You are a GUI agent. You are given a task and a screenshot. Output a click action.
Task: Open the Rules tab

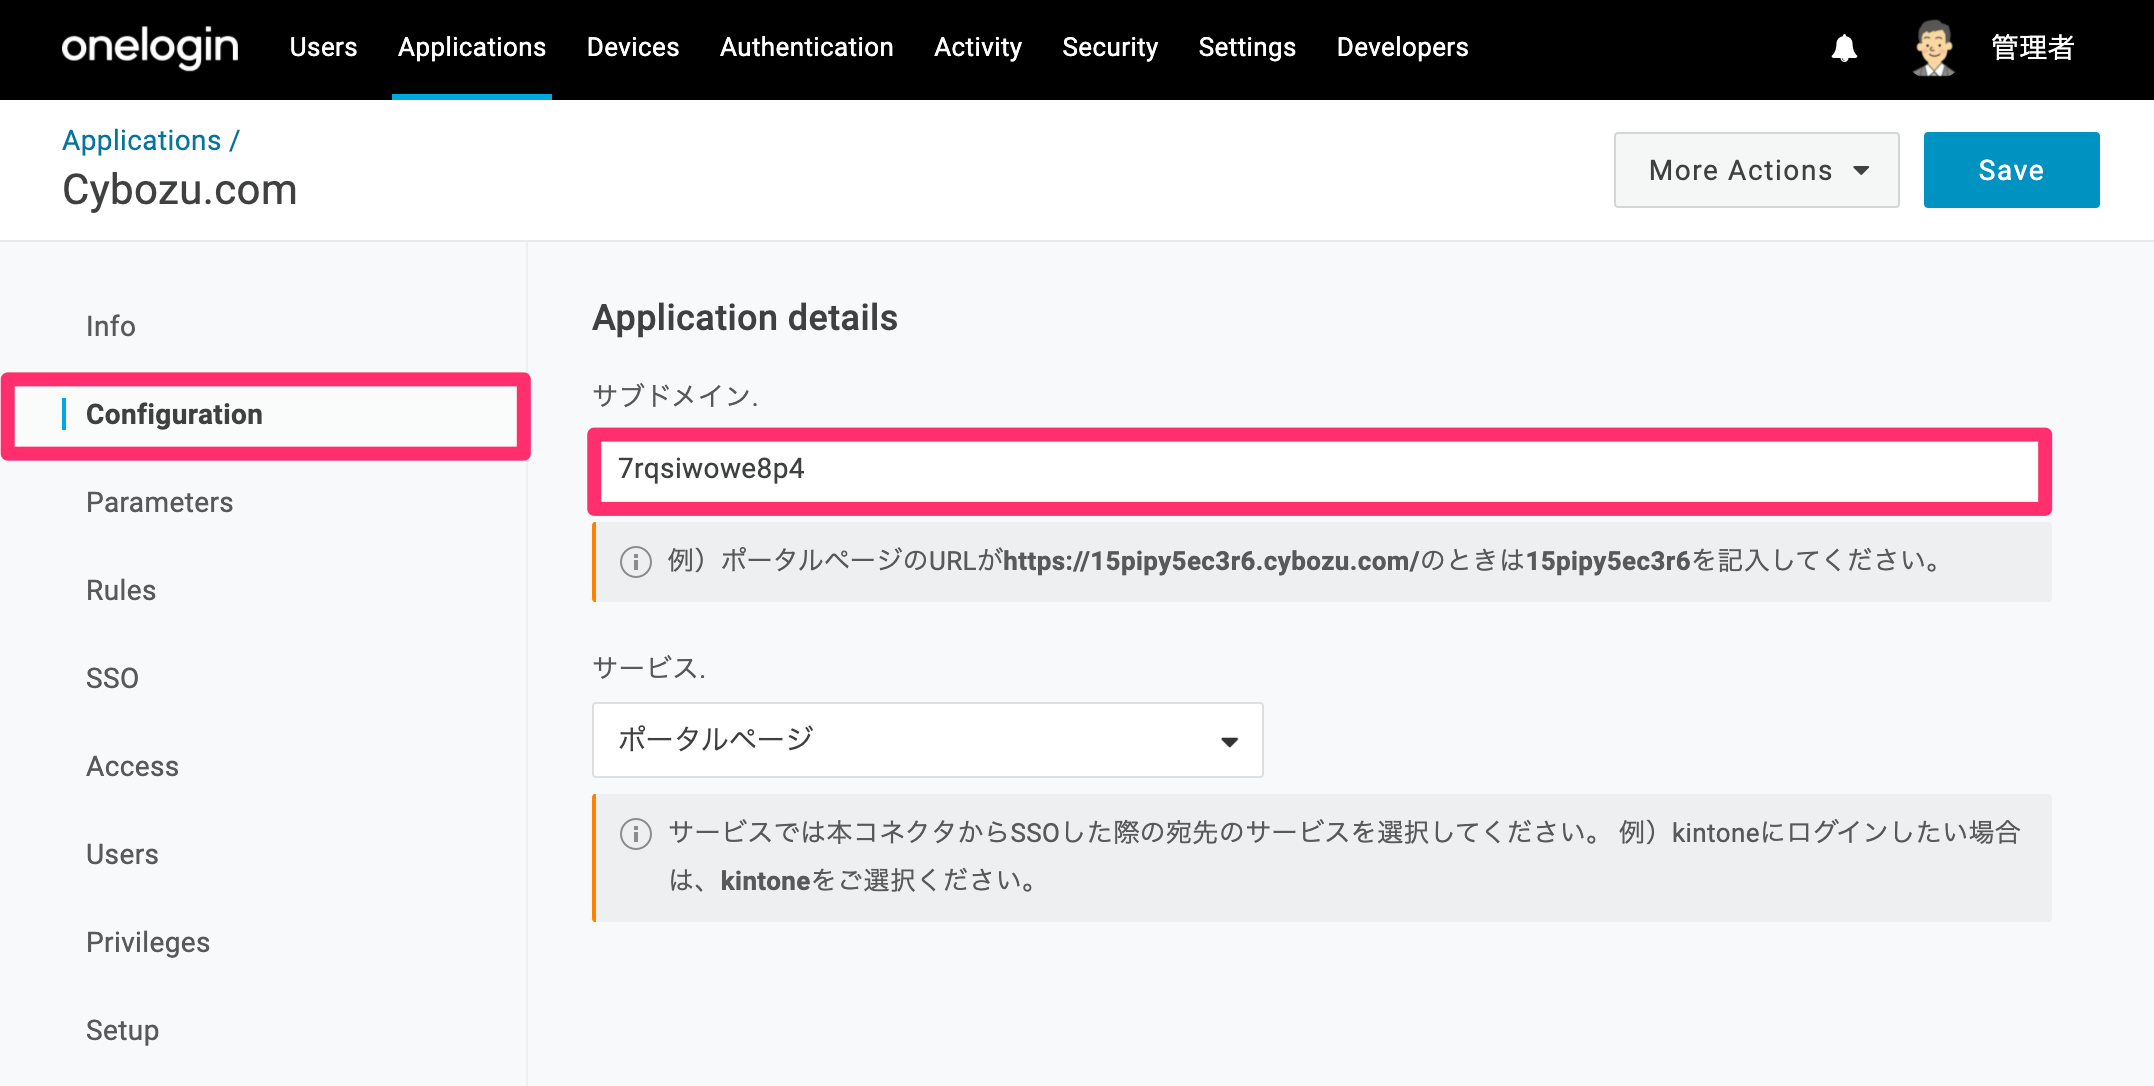pyautogui.click(x=121, y=590)
